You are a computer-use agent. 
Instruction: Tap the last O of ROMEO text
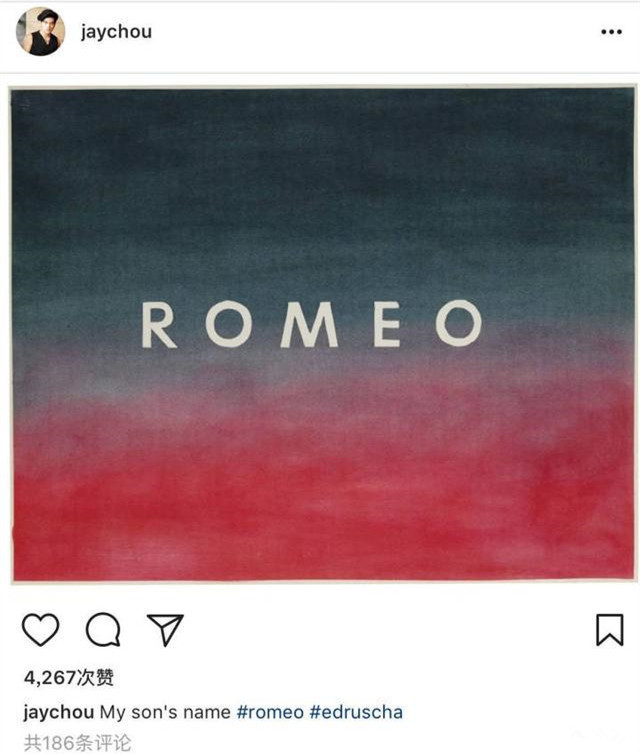[459, 323]
